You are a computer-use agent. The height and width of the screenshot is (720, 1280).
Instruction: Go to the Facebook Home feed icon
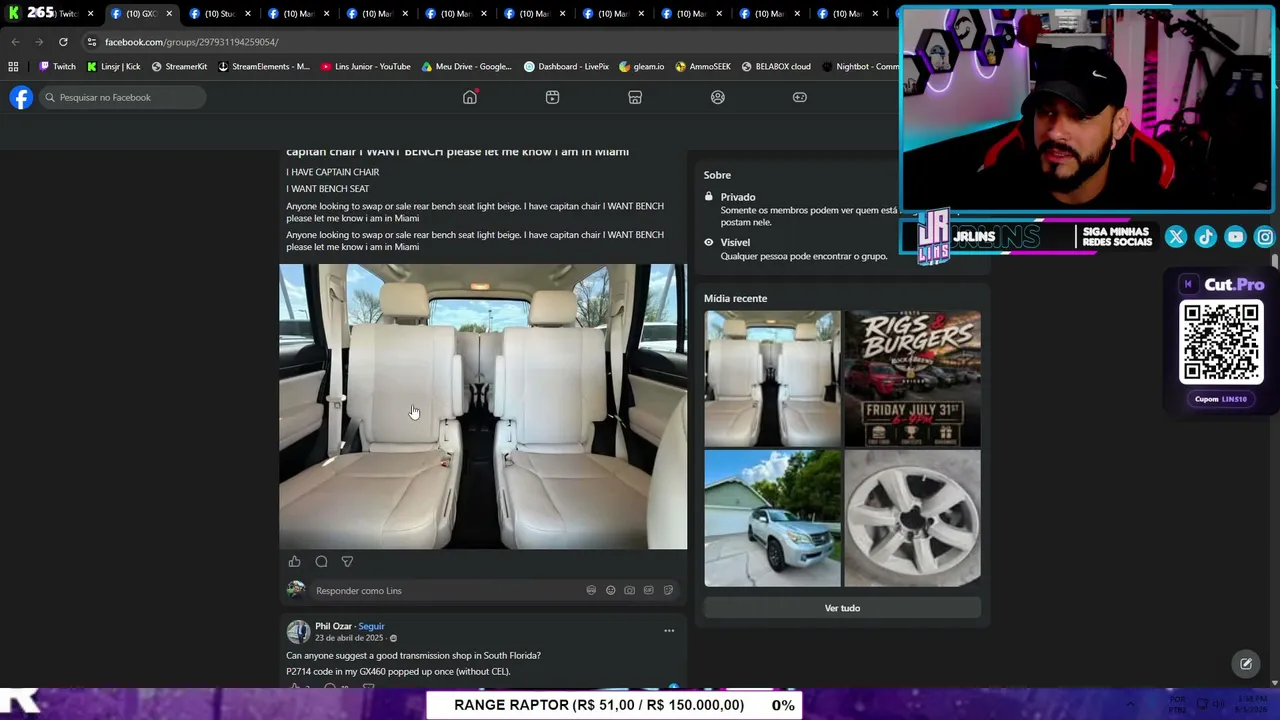point(470,97)
